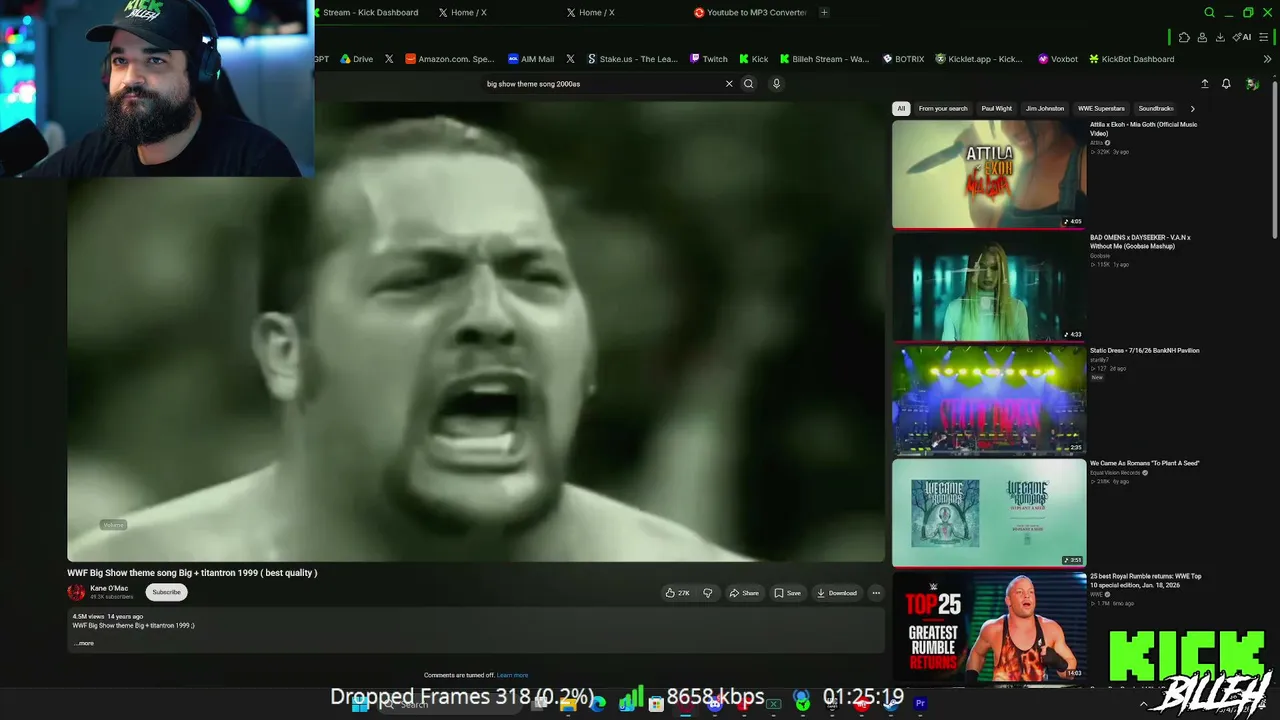Switch to Stream - Kick Dashboard tab
The image size is (1280, 720).
(x=365, y=13)
